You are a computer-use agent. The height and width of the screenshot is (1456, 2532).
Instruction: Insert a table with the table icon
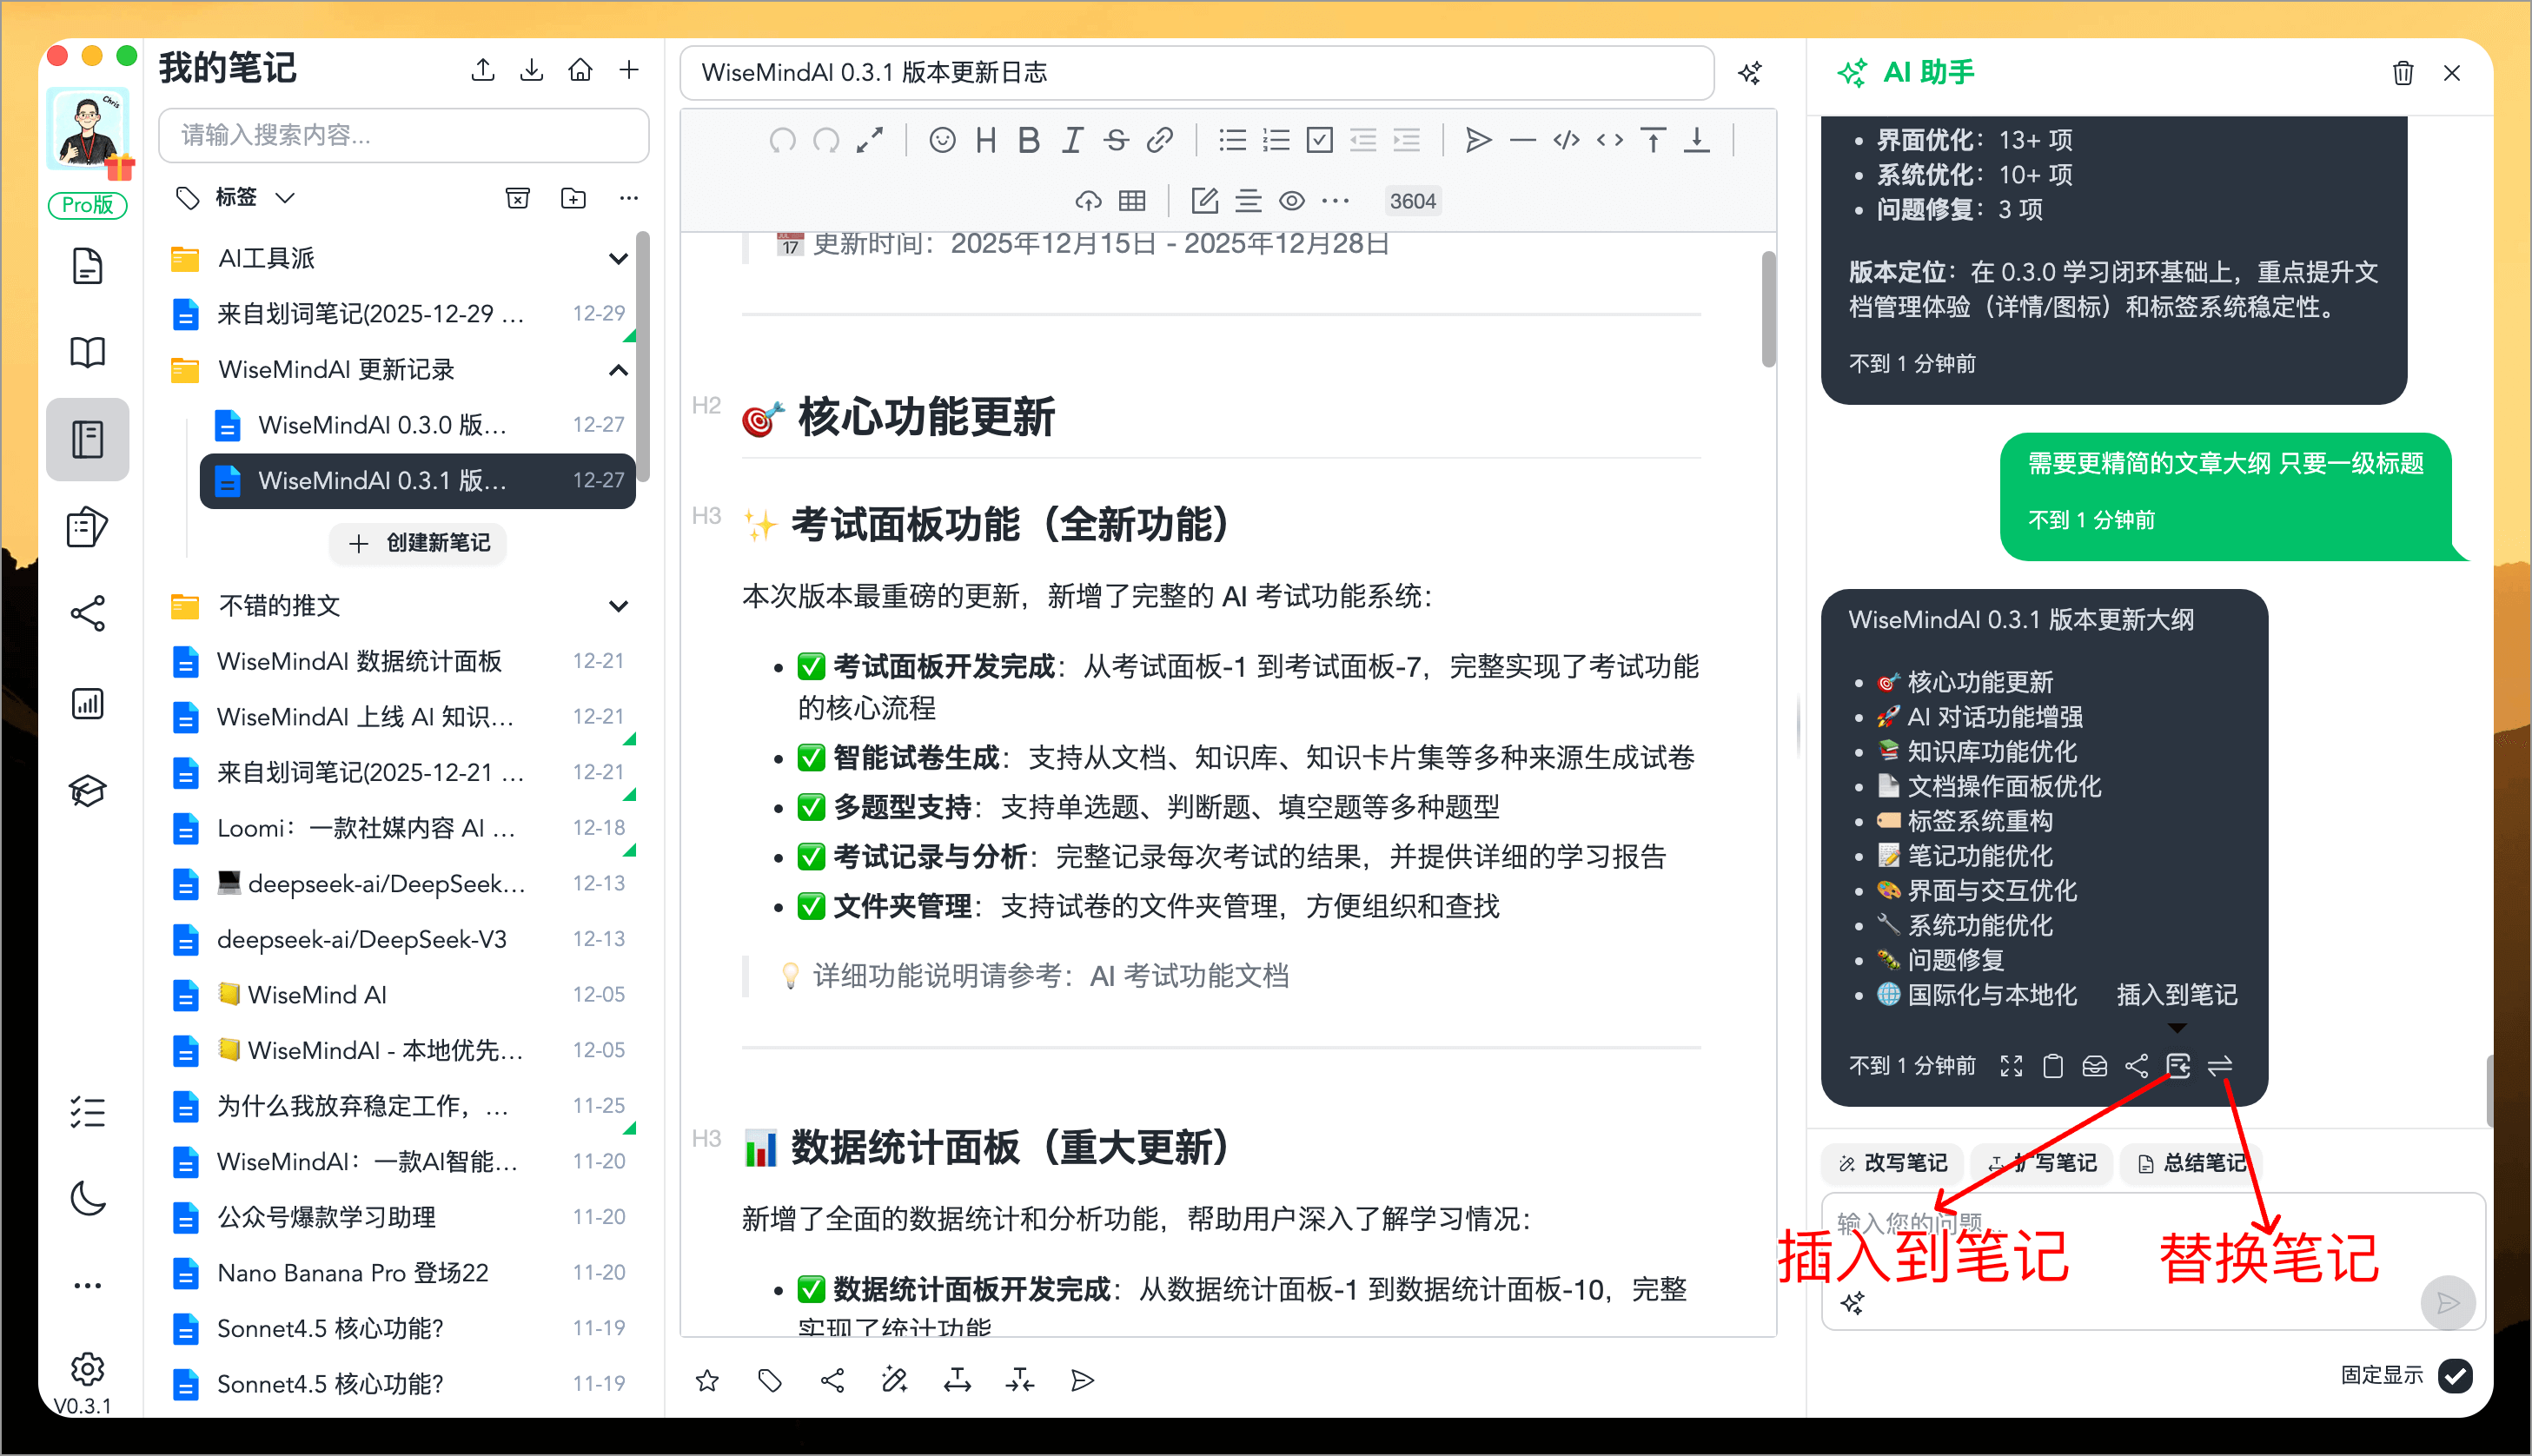1132,200
